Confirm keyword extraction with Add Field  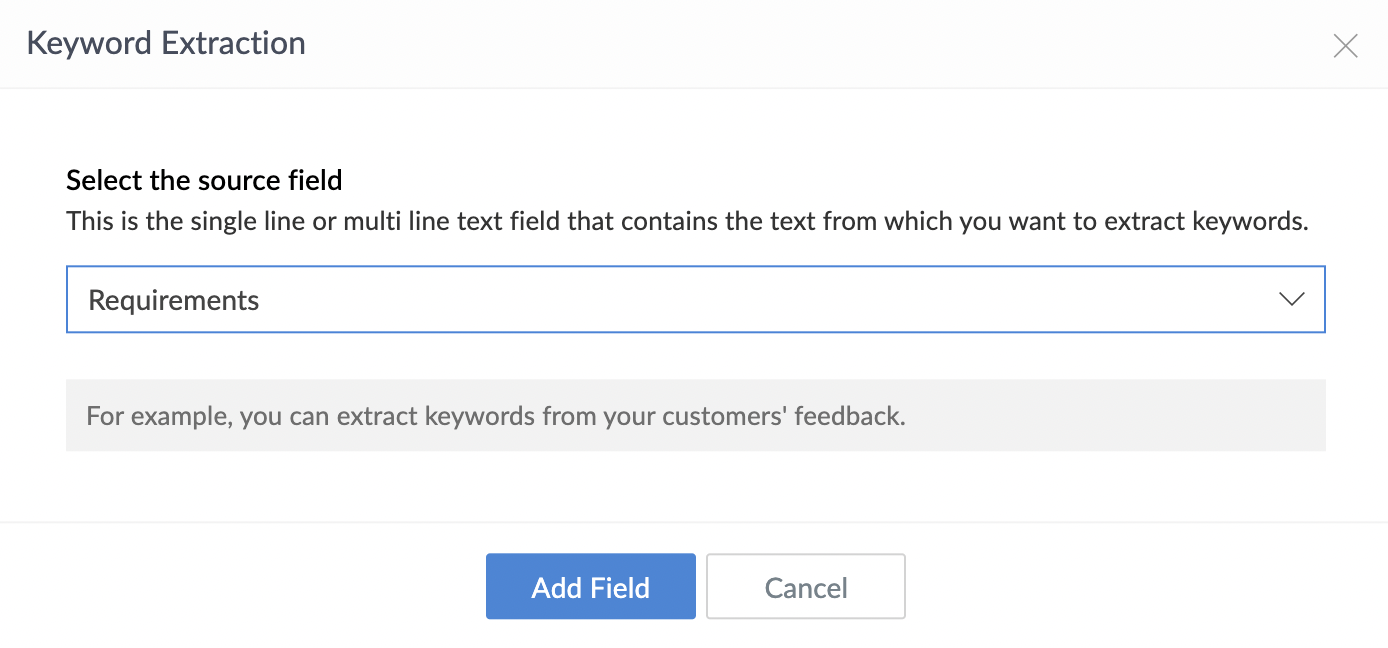pyautogui.click(x=590, y=587)
